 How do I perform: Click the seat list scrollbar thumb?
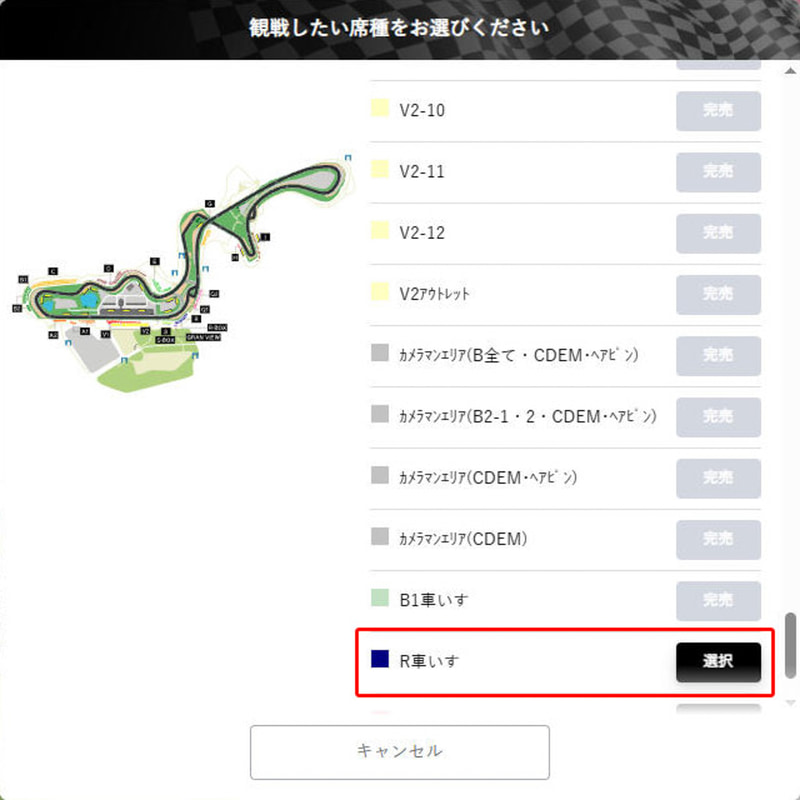pos(790,645)
